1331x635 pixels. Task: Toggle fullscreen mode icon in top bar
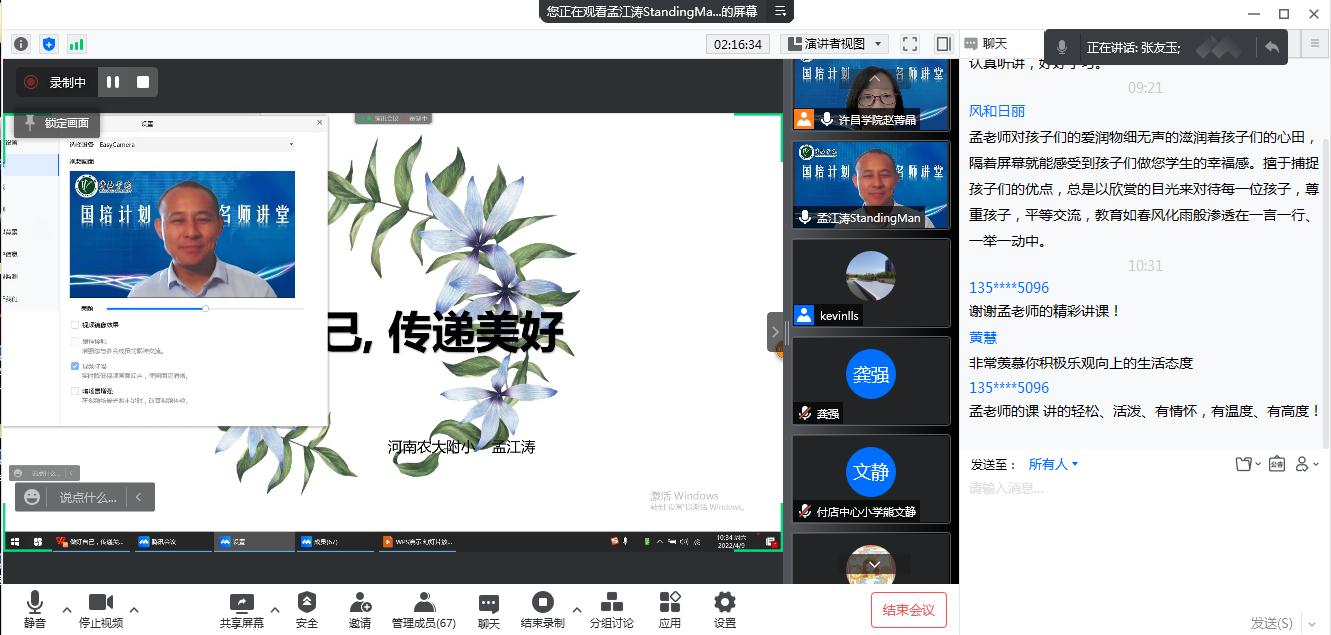pyautogui.click(x=910, y=44)
